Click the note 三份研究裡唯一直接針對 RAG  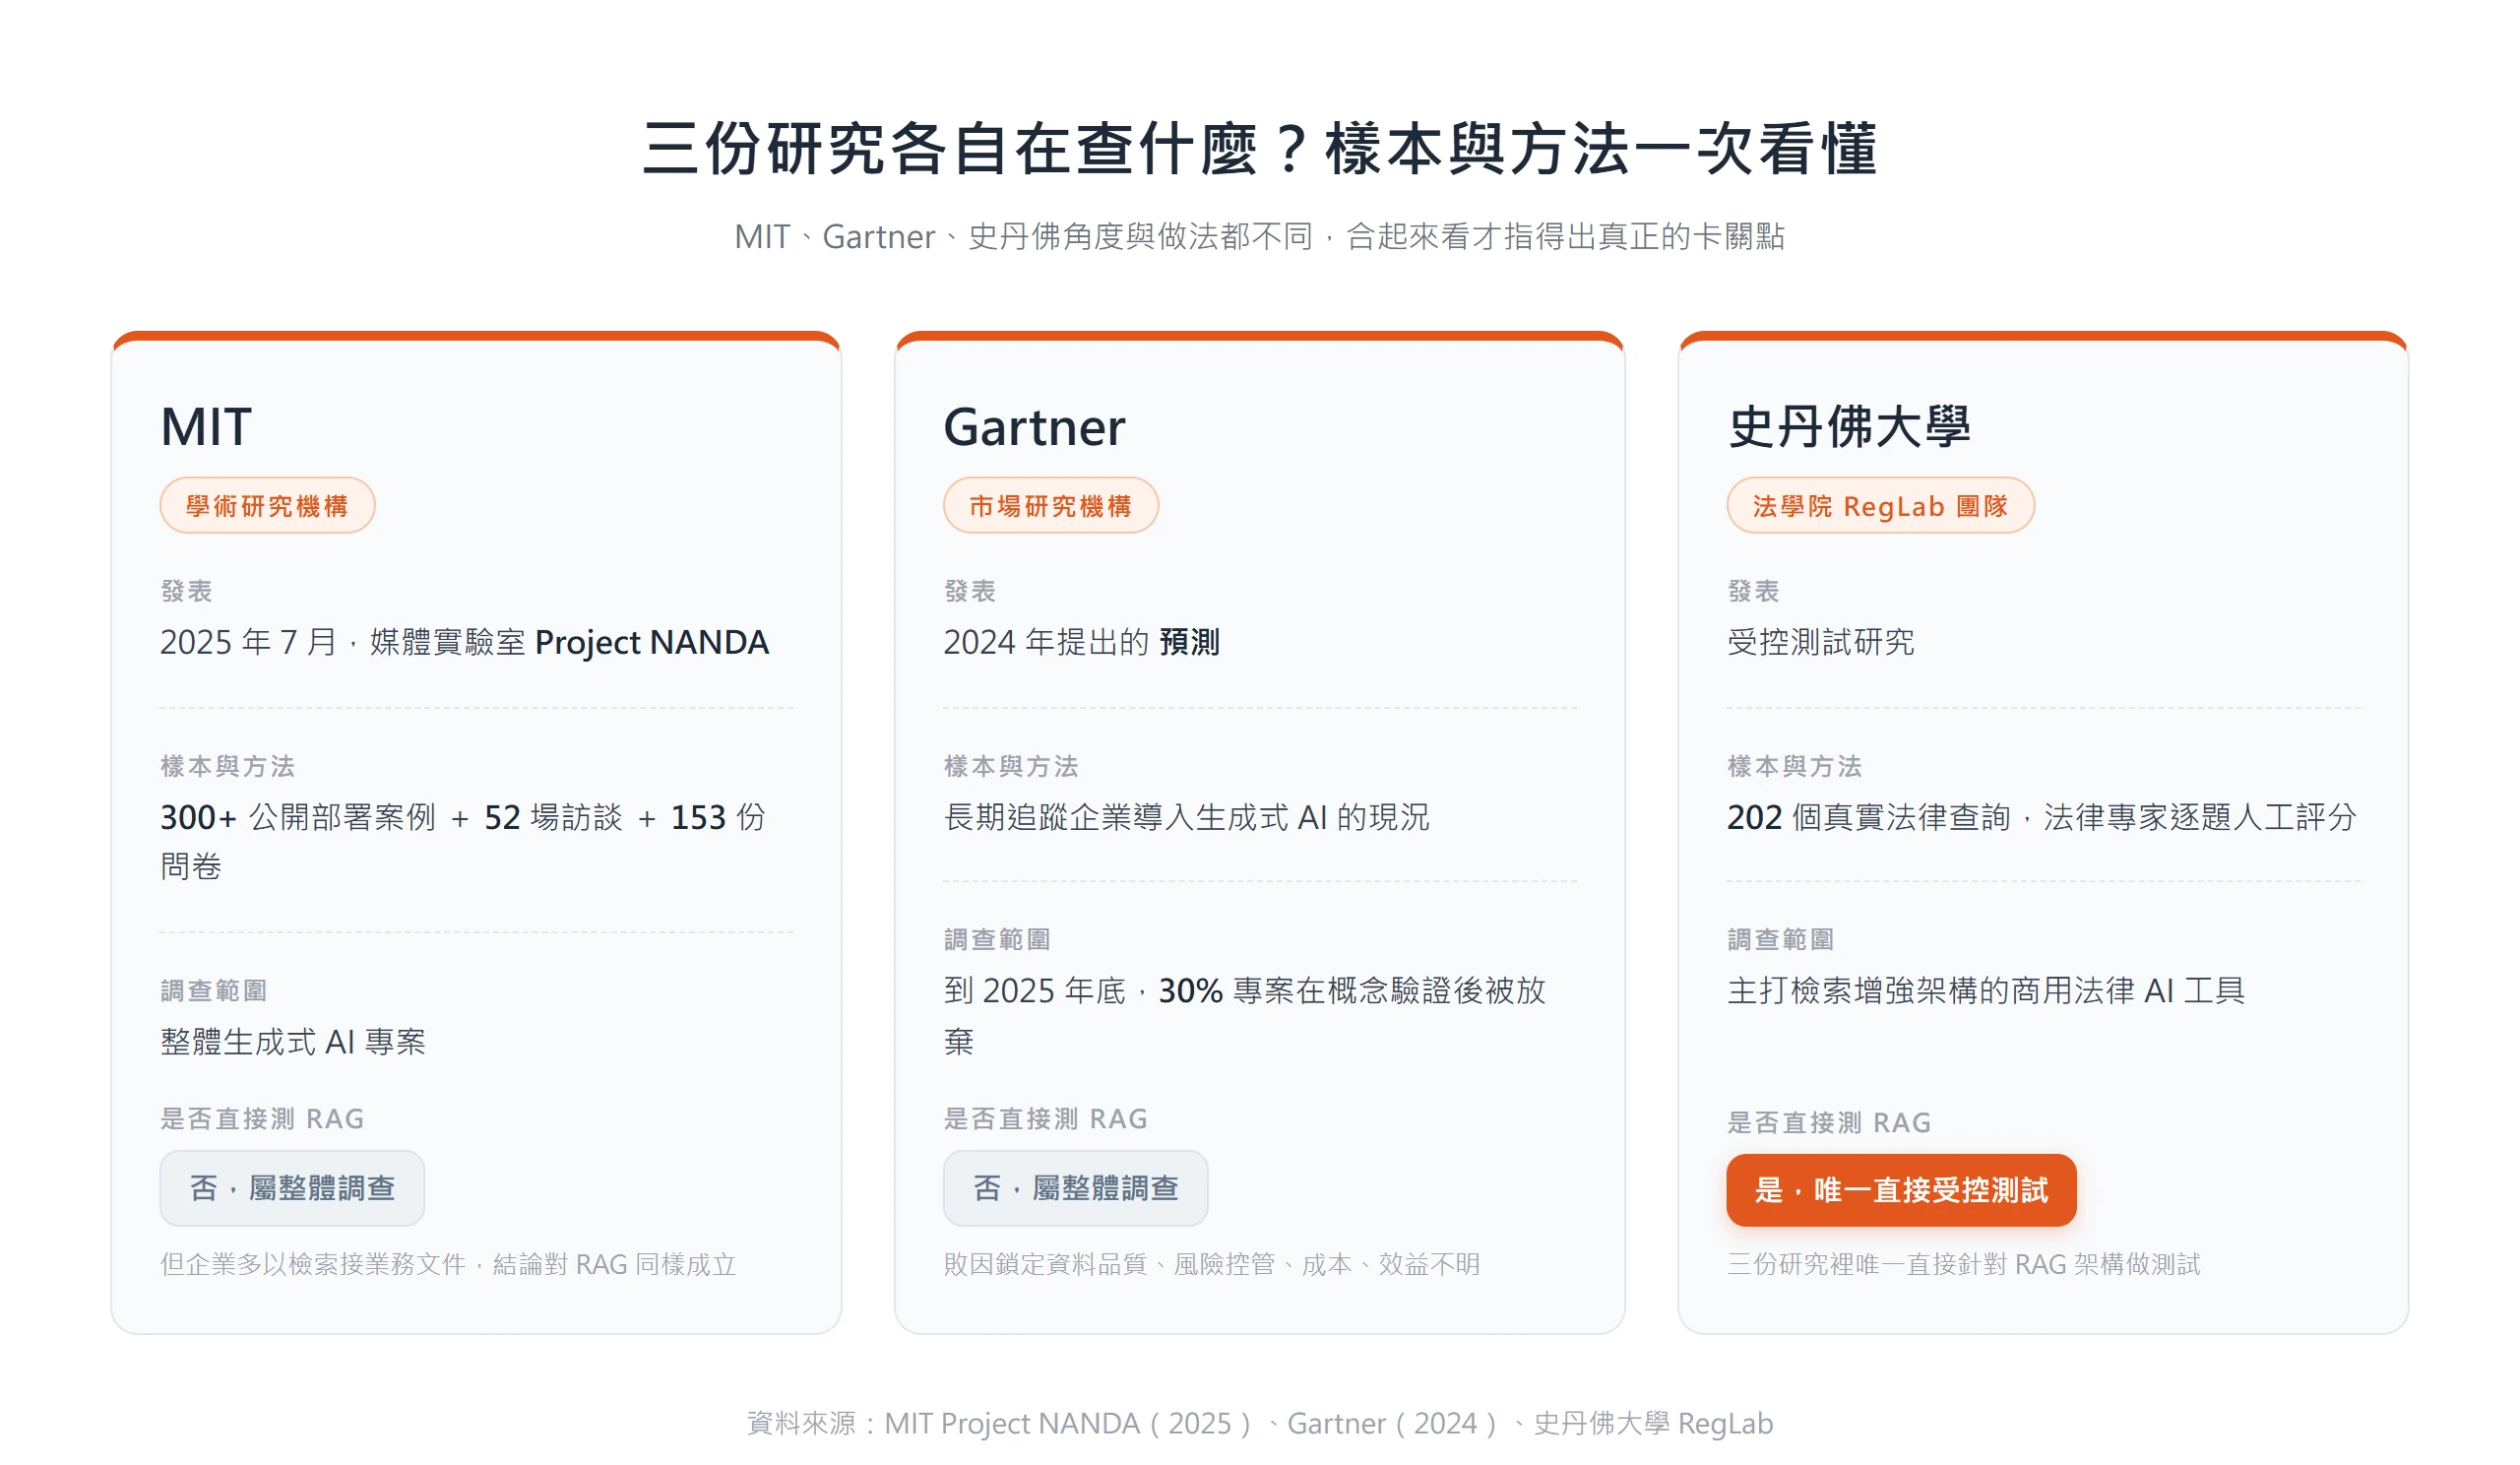1963,1264
